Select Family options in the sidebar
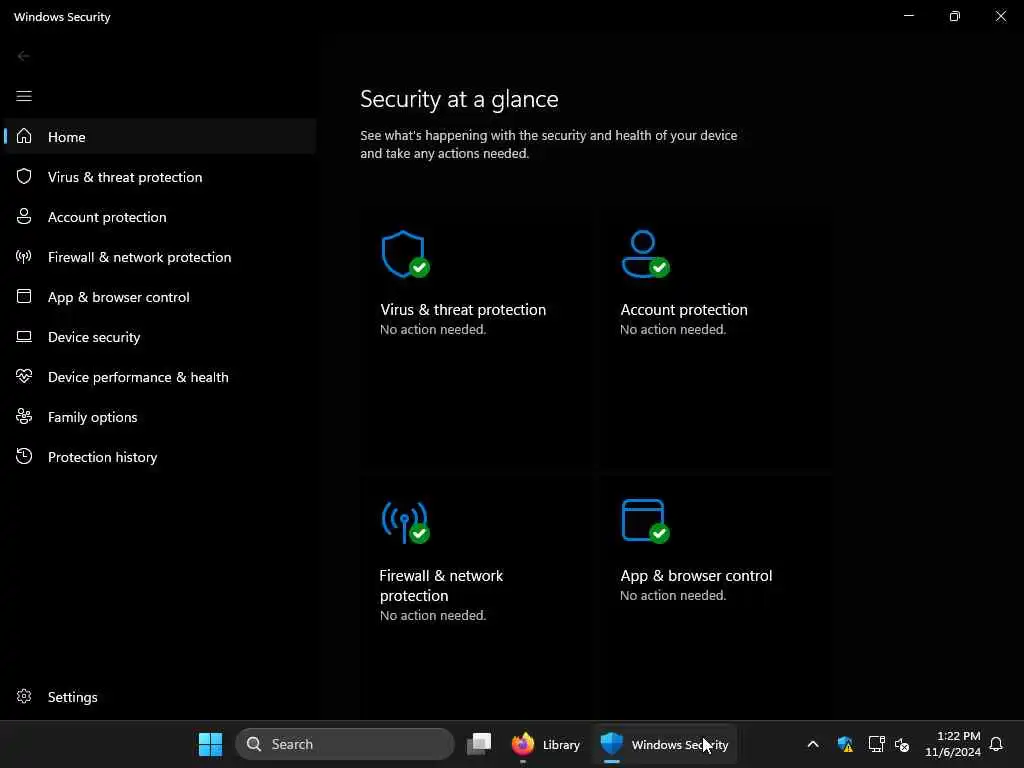Image resolution: width=1024 pixels, height=768 pixels. pos(92,417)
